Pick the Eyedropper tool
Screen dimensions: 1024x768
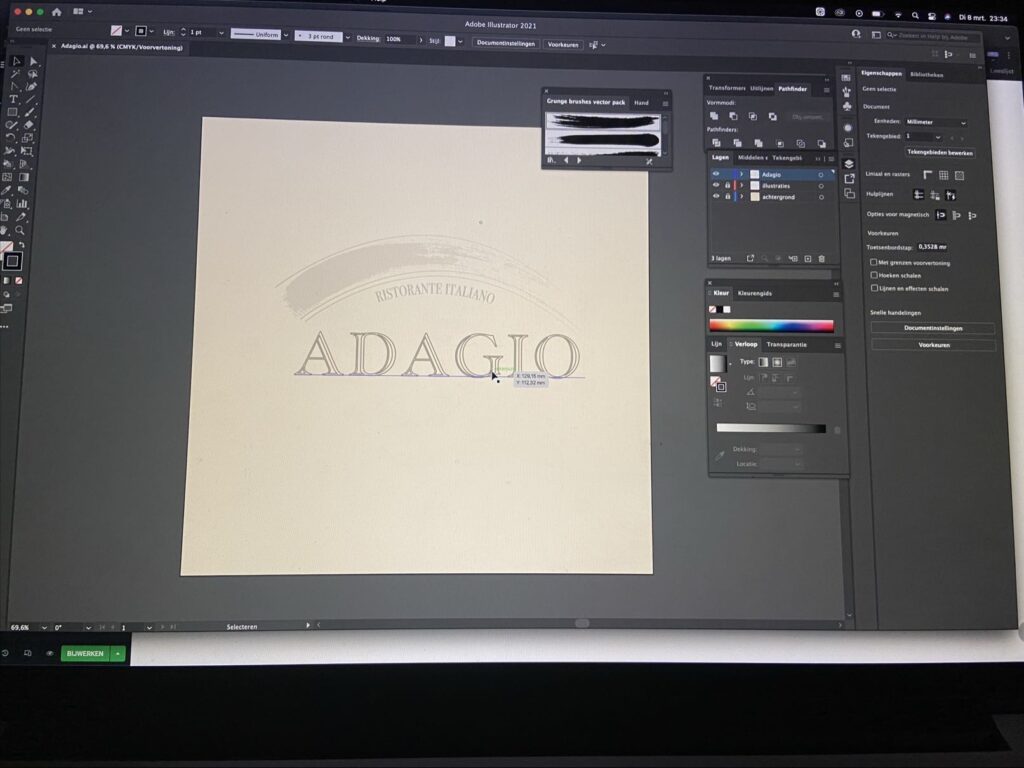(x=7, y=190)
